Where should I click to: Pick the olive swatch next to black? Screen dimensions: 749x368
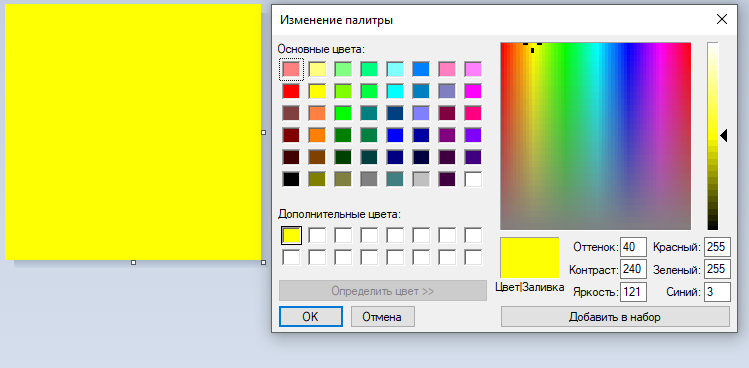click(317, 179)
